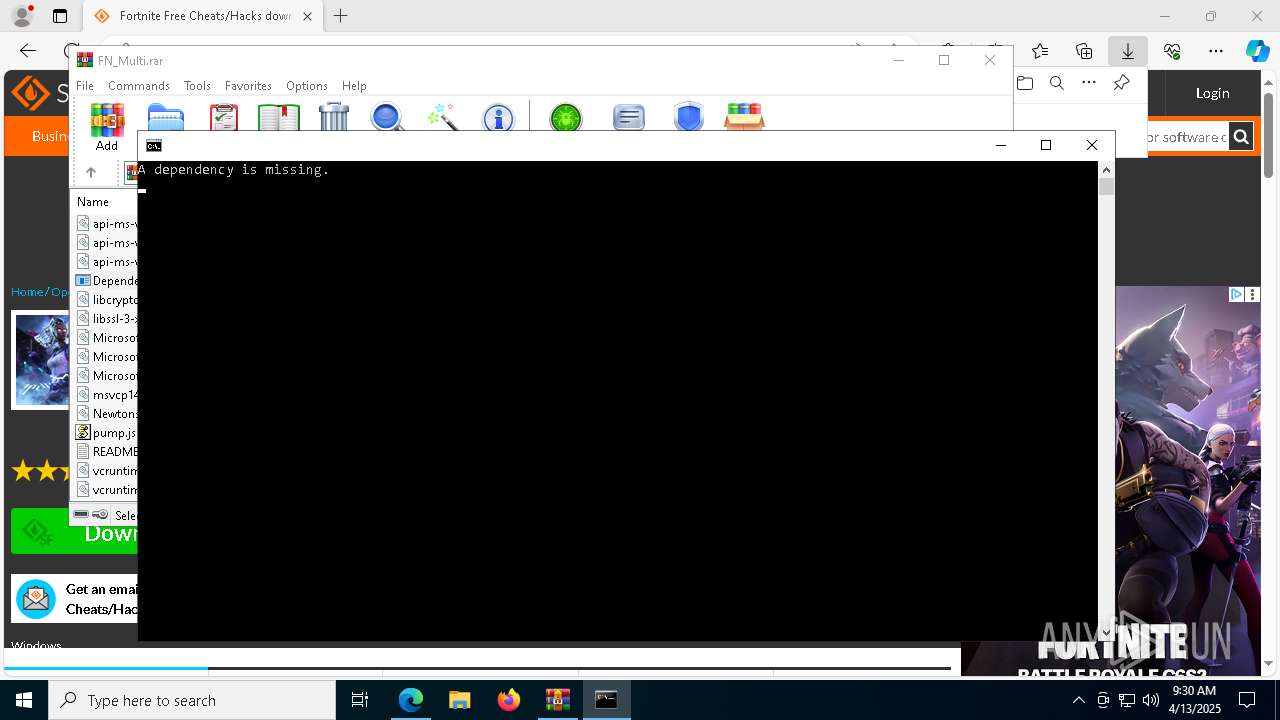Click SourceForge search button

coord(1241,137)
